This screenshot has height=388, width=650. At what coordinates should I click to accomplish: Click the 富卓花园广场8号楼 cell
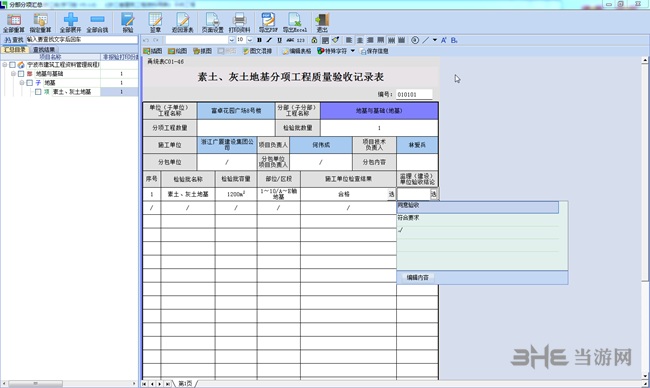point(236,111)
